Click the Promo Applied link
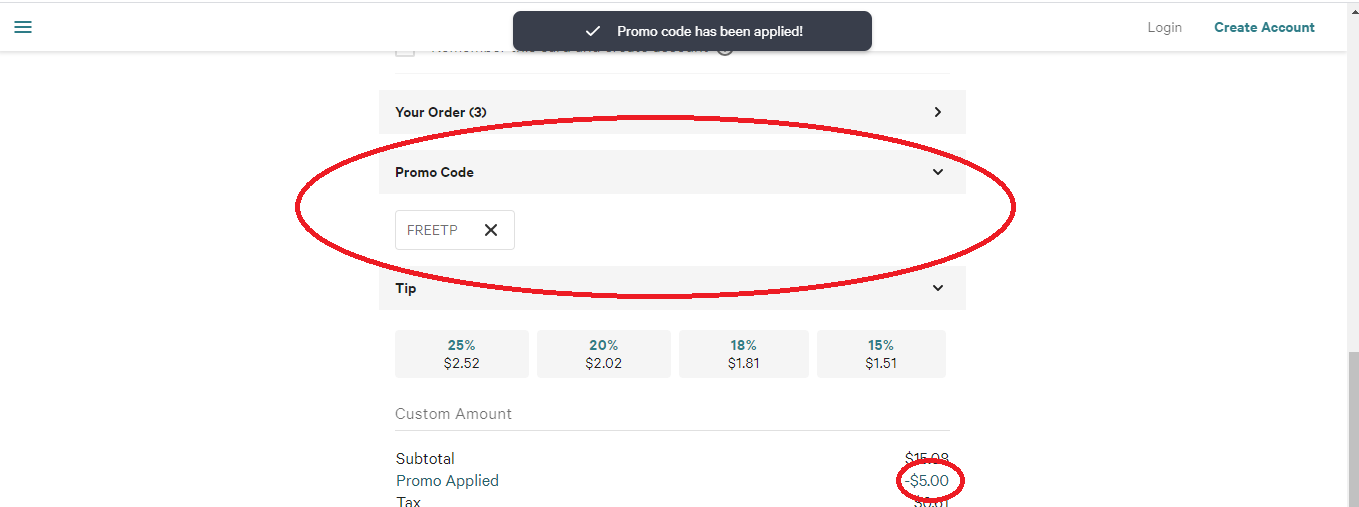The image size is (1359, 507). click(x=447, y=481)
